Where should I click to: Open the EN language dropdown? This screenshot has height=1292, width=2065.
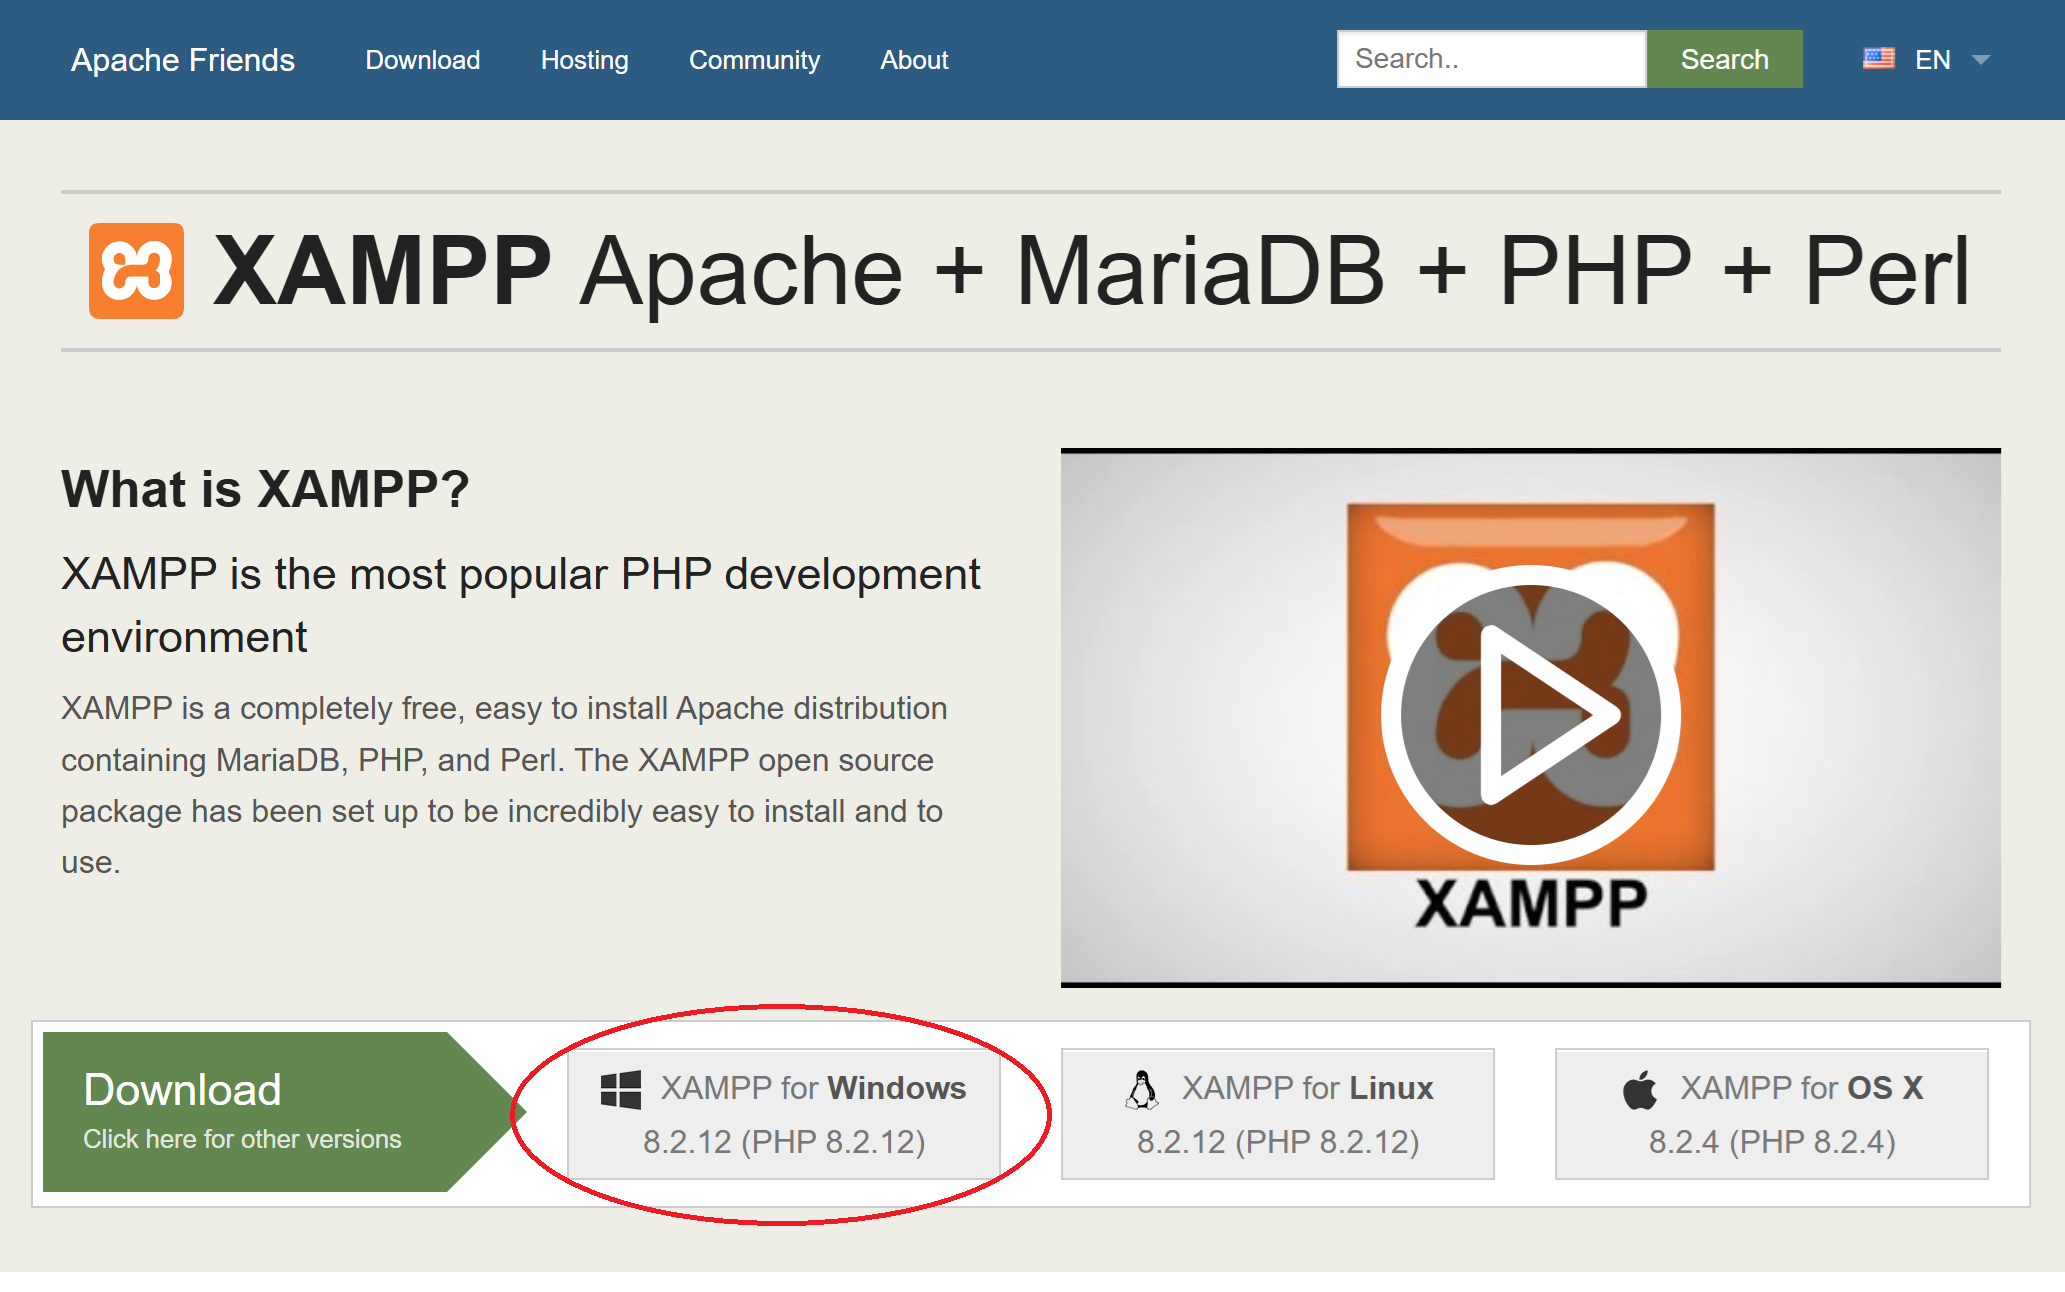pos(1933,59)
